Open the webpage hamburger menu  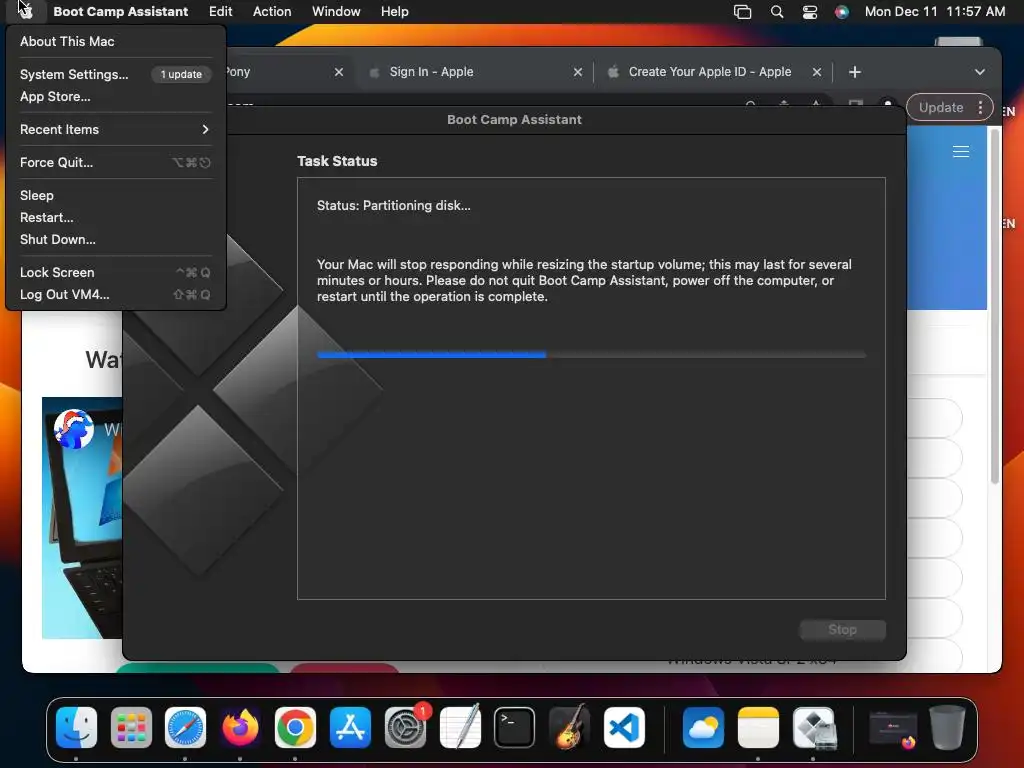click(x=961, y=152)
